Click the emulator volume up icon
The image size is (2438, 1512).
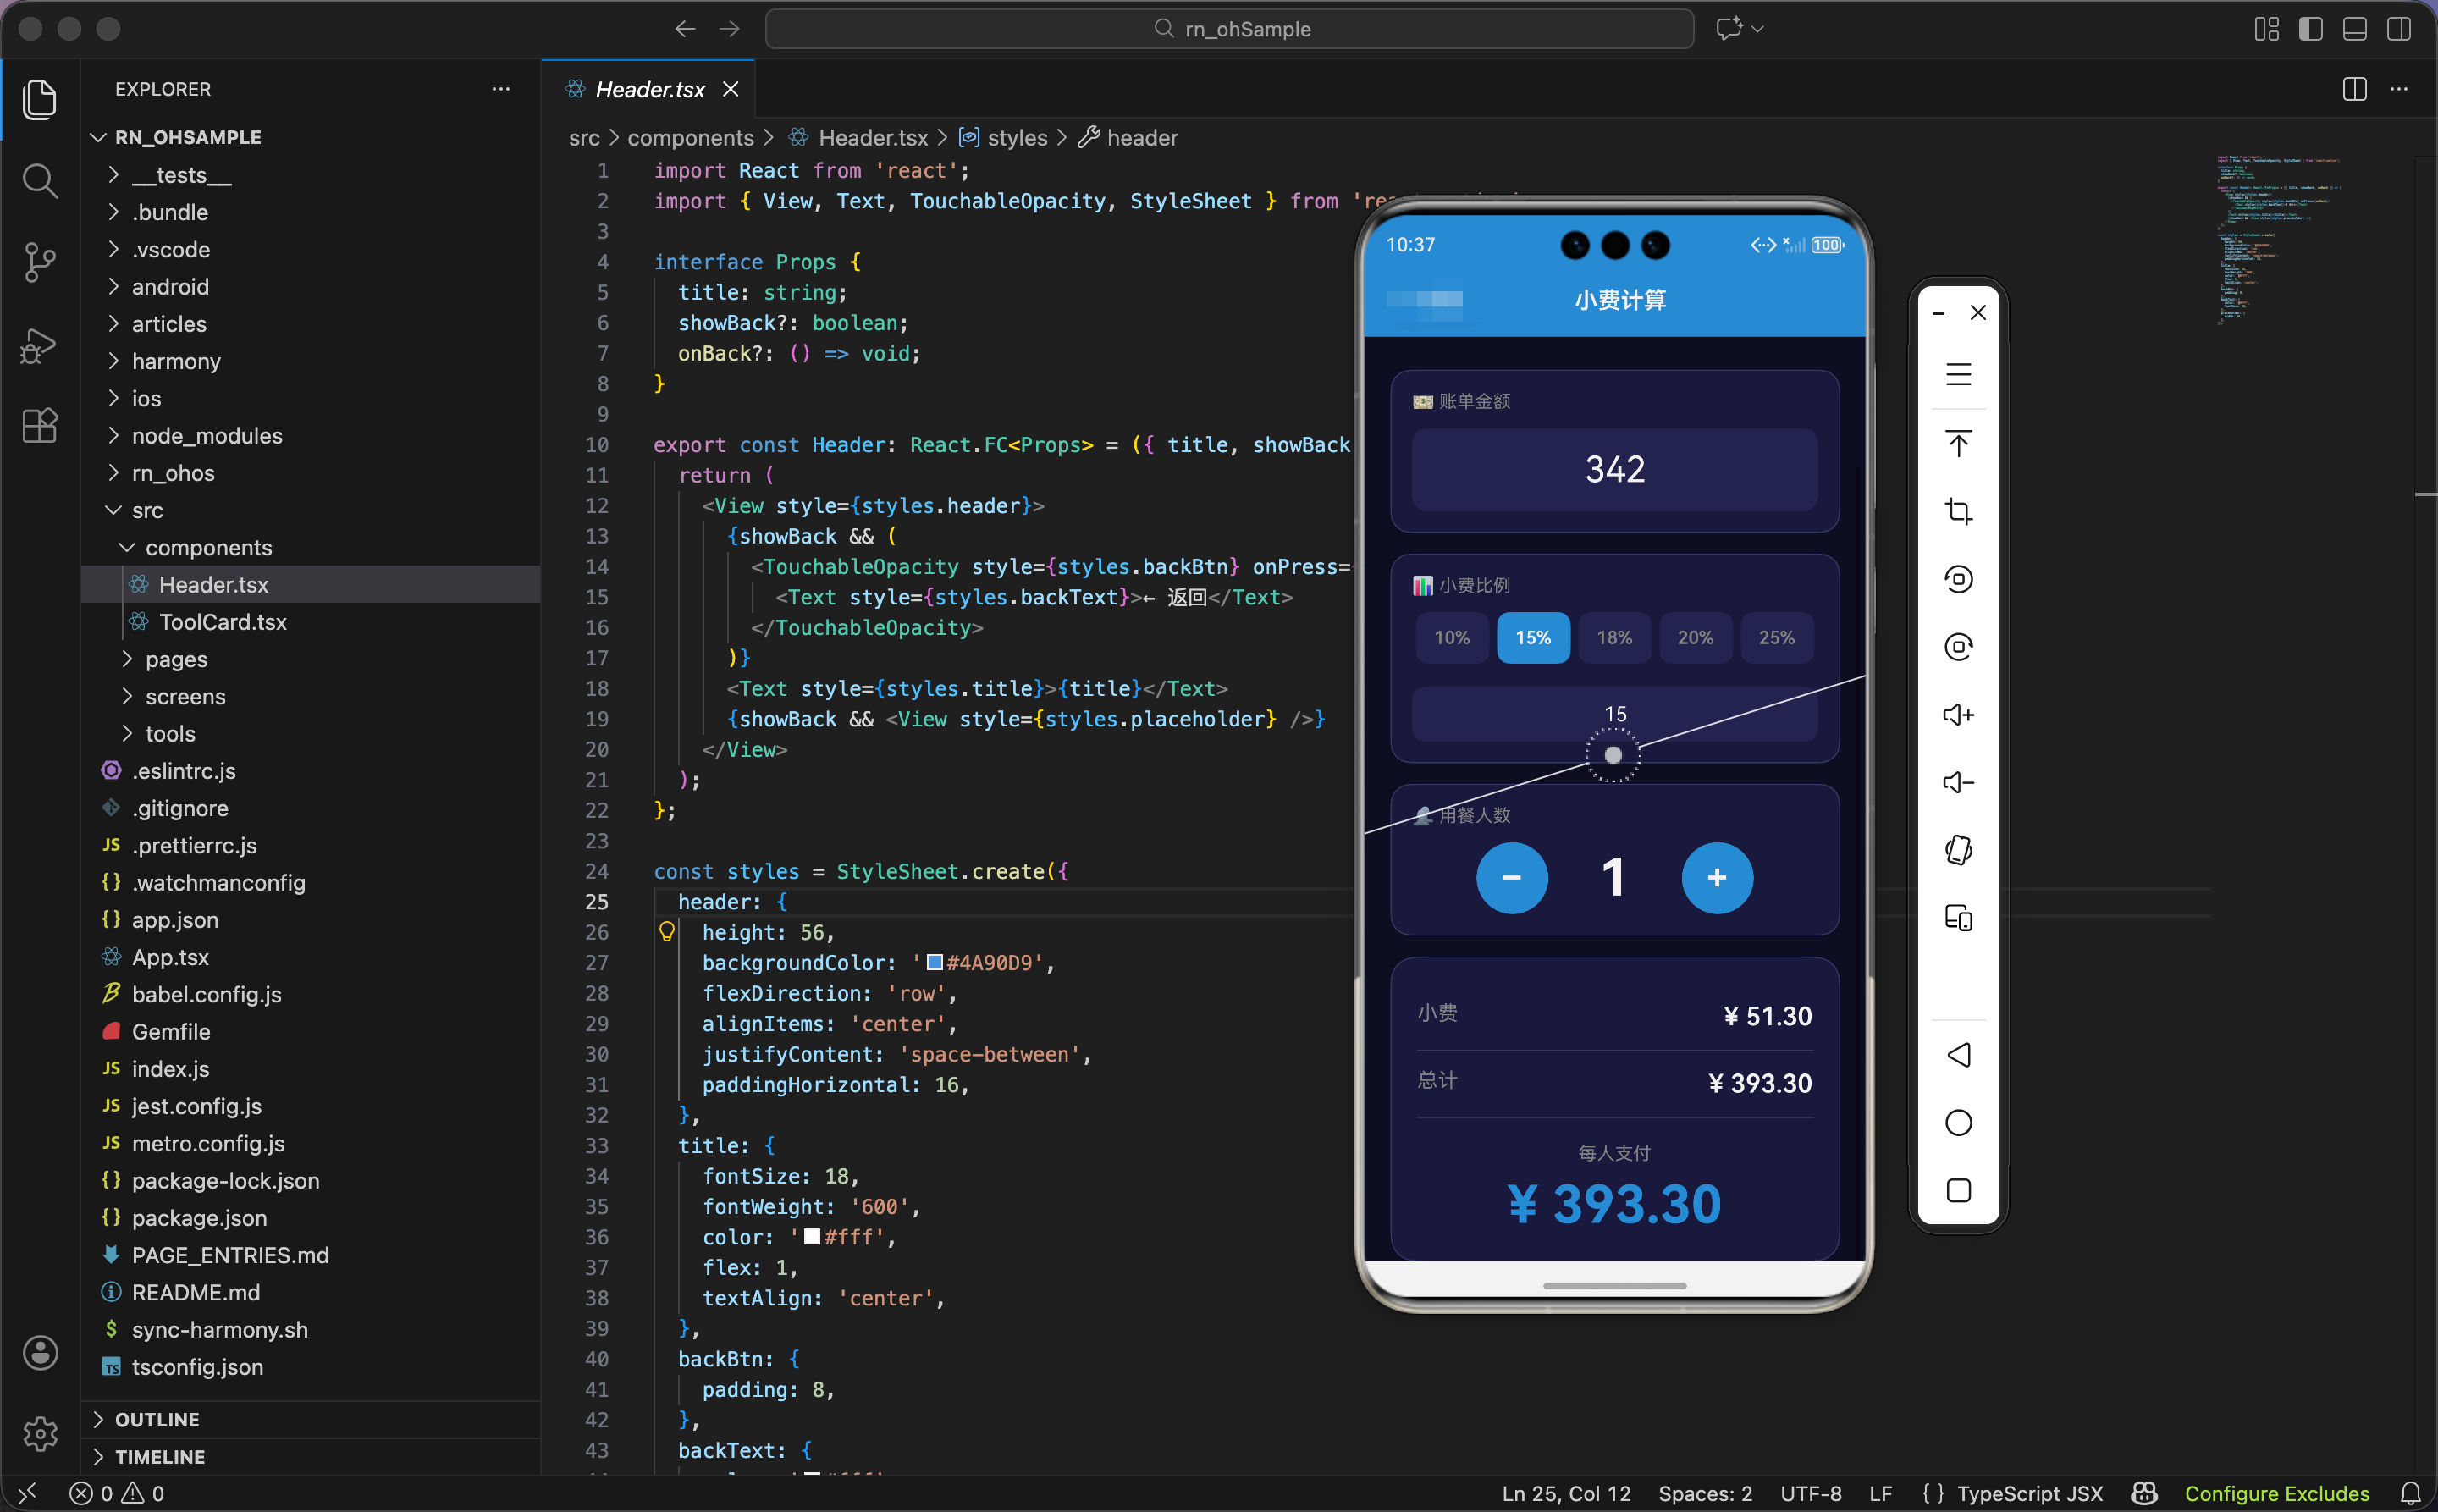(x=1958, y=714)
